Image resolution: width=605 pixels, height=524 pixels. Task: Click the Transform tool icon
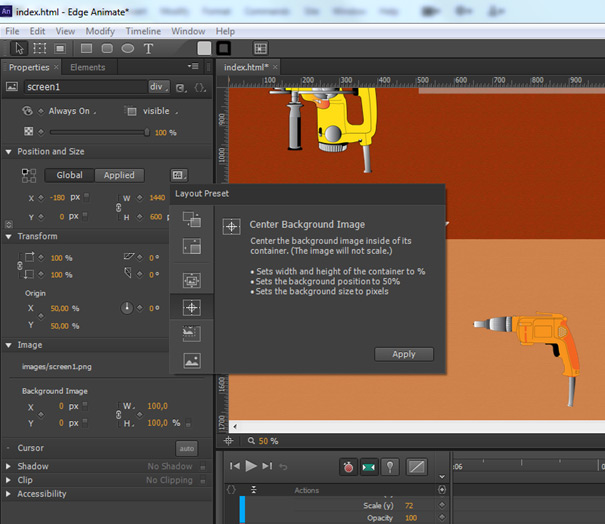point(39,48)
